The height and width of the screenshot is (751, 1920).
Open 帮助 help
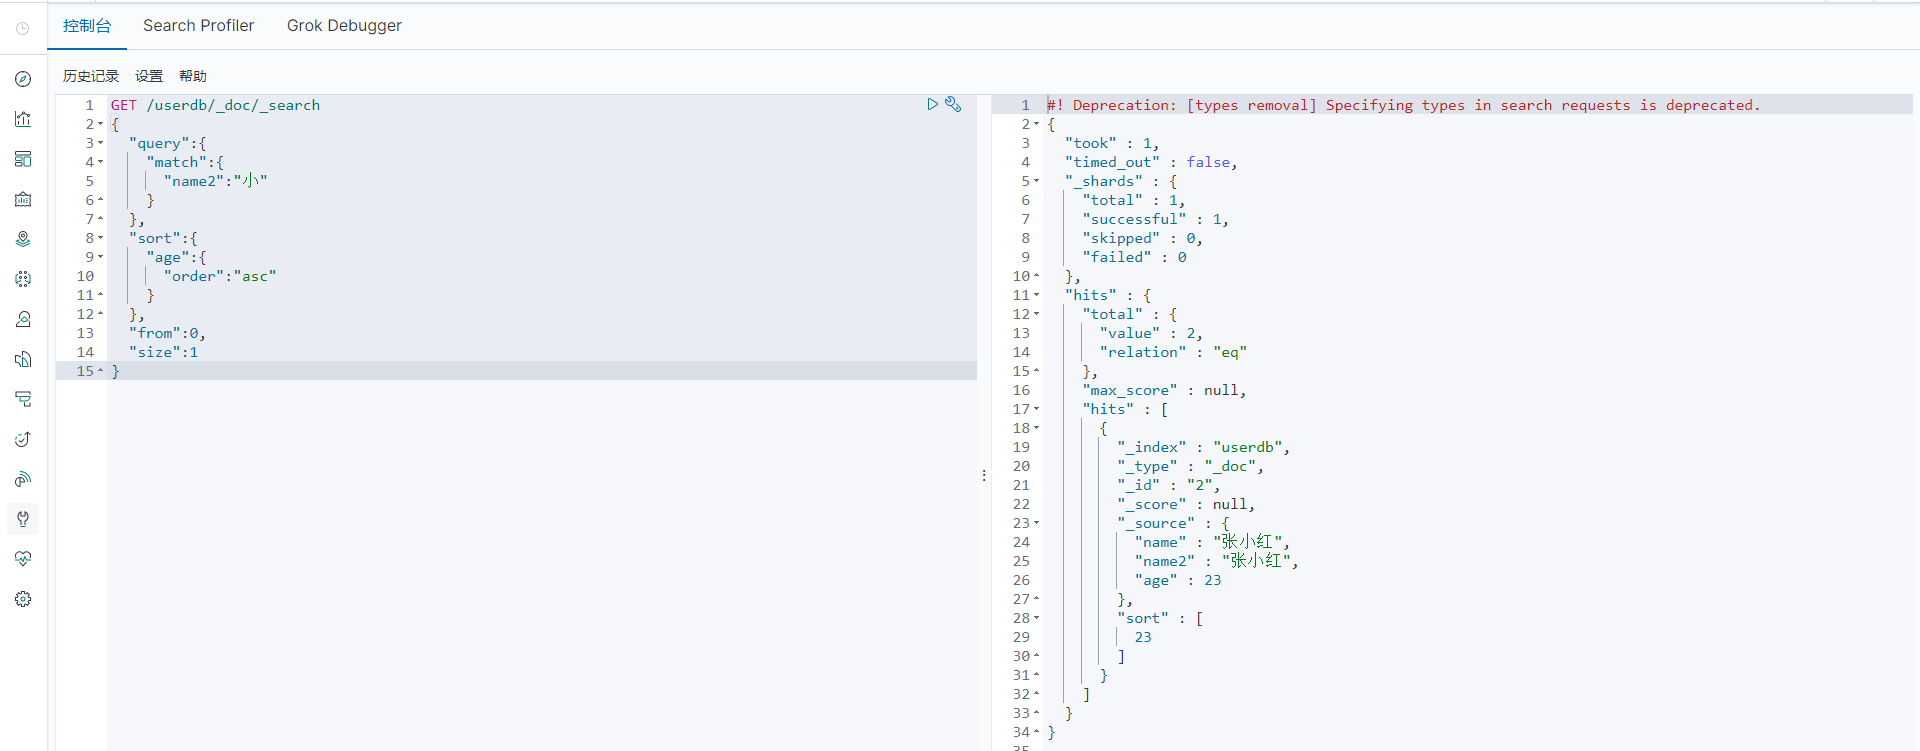pyautogui.click(x=193, y=76)
